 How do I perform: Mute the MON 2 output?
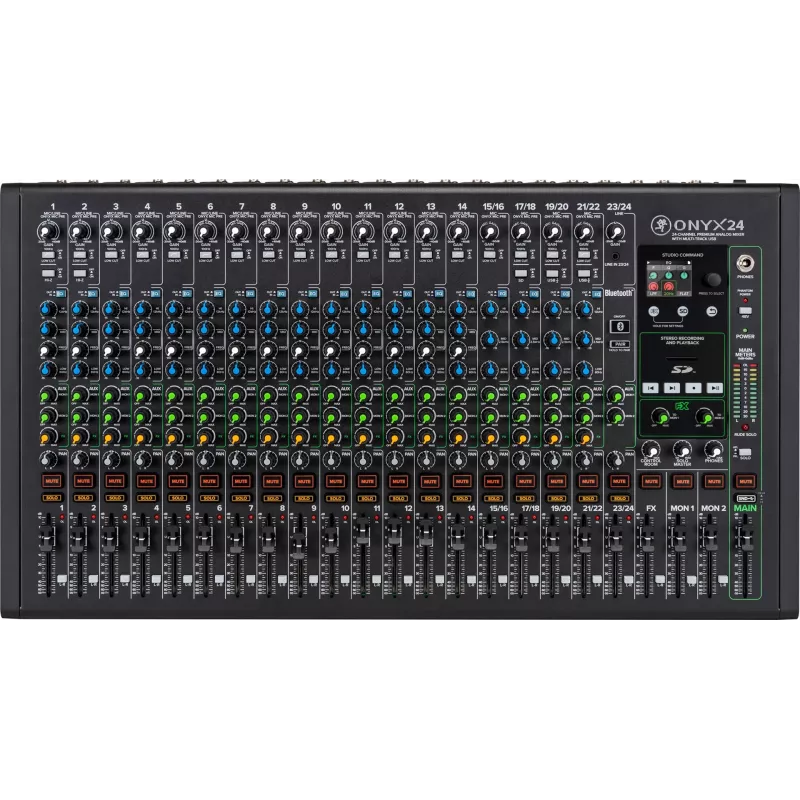(x=714, y=481)
